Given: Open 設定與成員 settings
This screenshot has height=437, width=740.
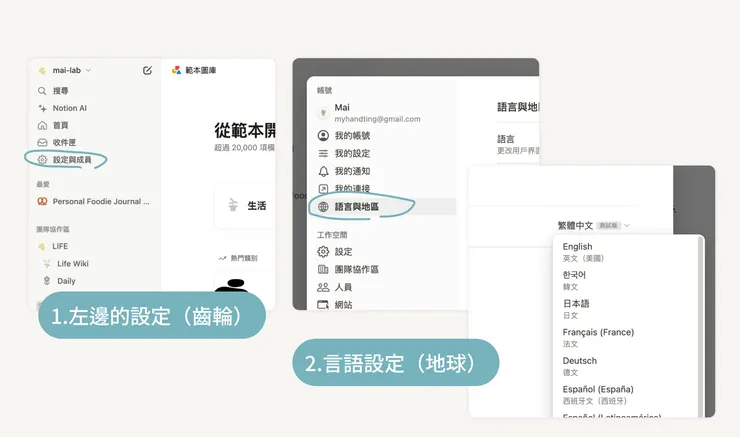Looking at the screenshot, I should (72, 160).
